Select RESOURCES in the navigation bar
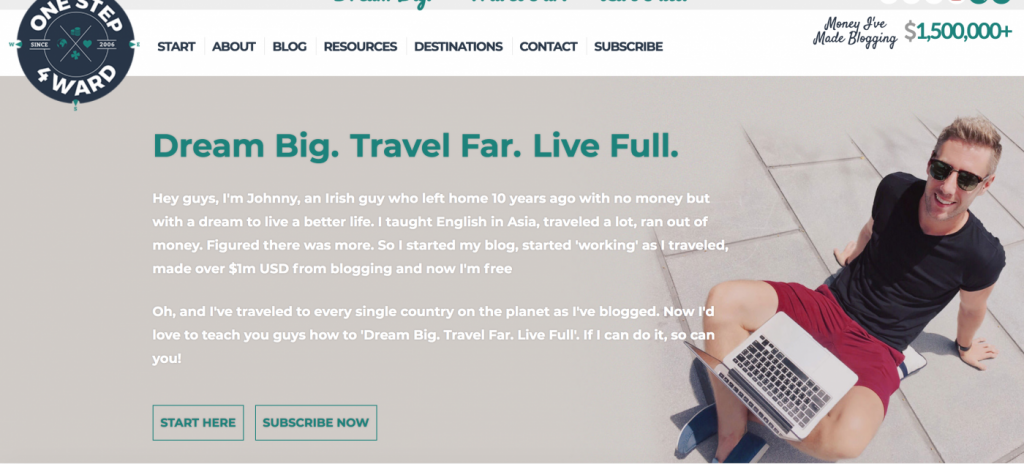The image size is (1024, 464). point(360,46)
